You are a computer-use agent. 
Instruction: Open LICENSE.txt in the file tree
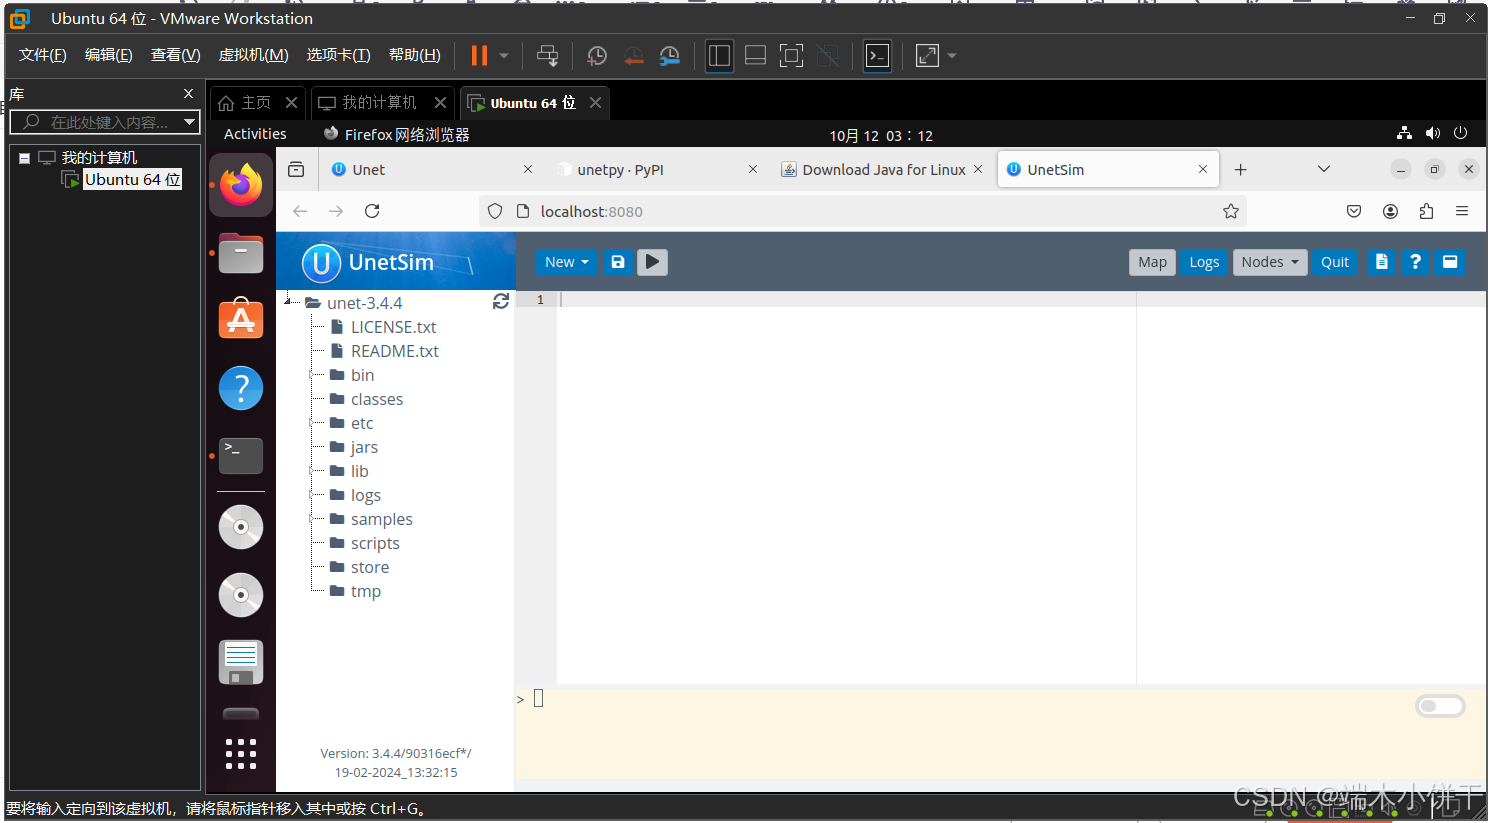point(393,327)
